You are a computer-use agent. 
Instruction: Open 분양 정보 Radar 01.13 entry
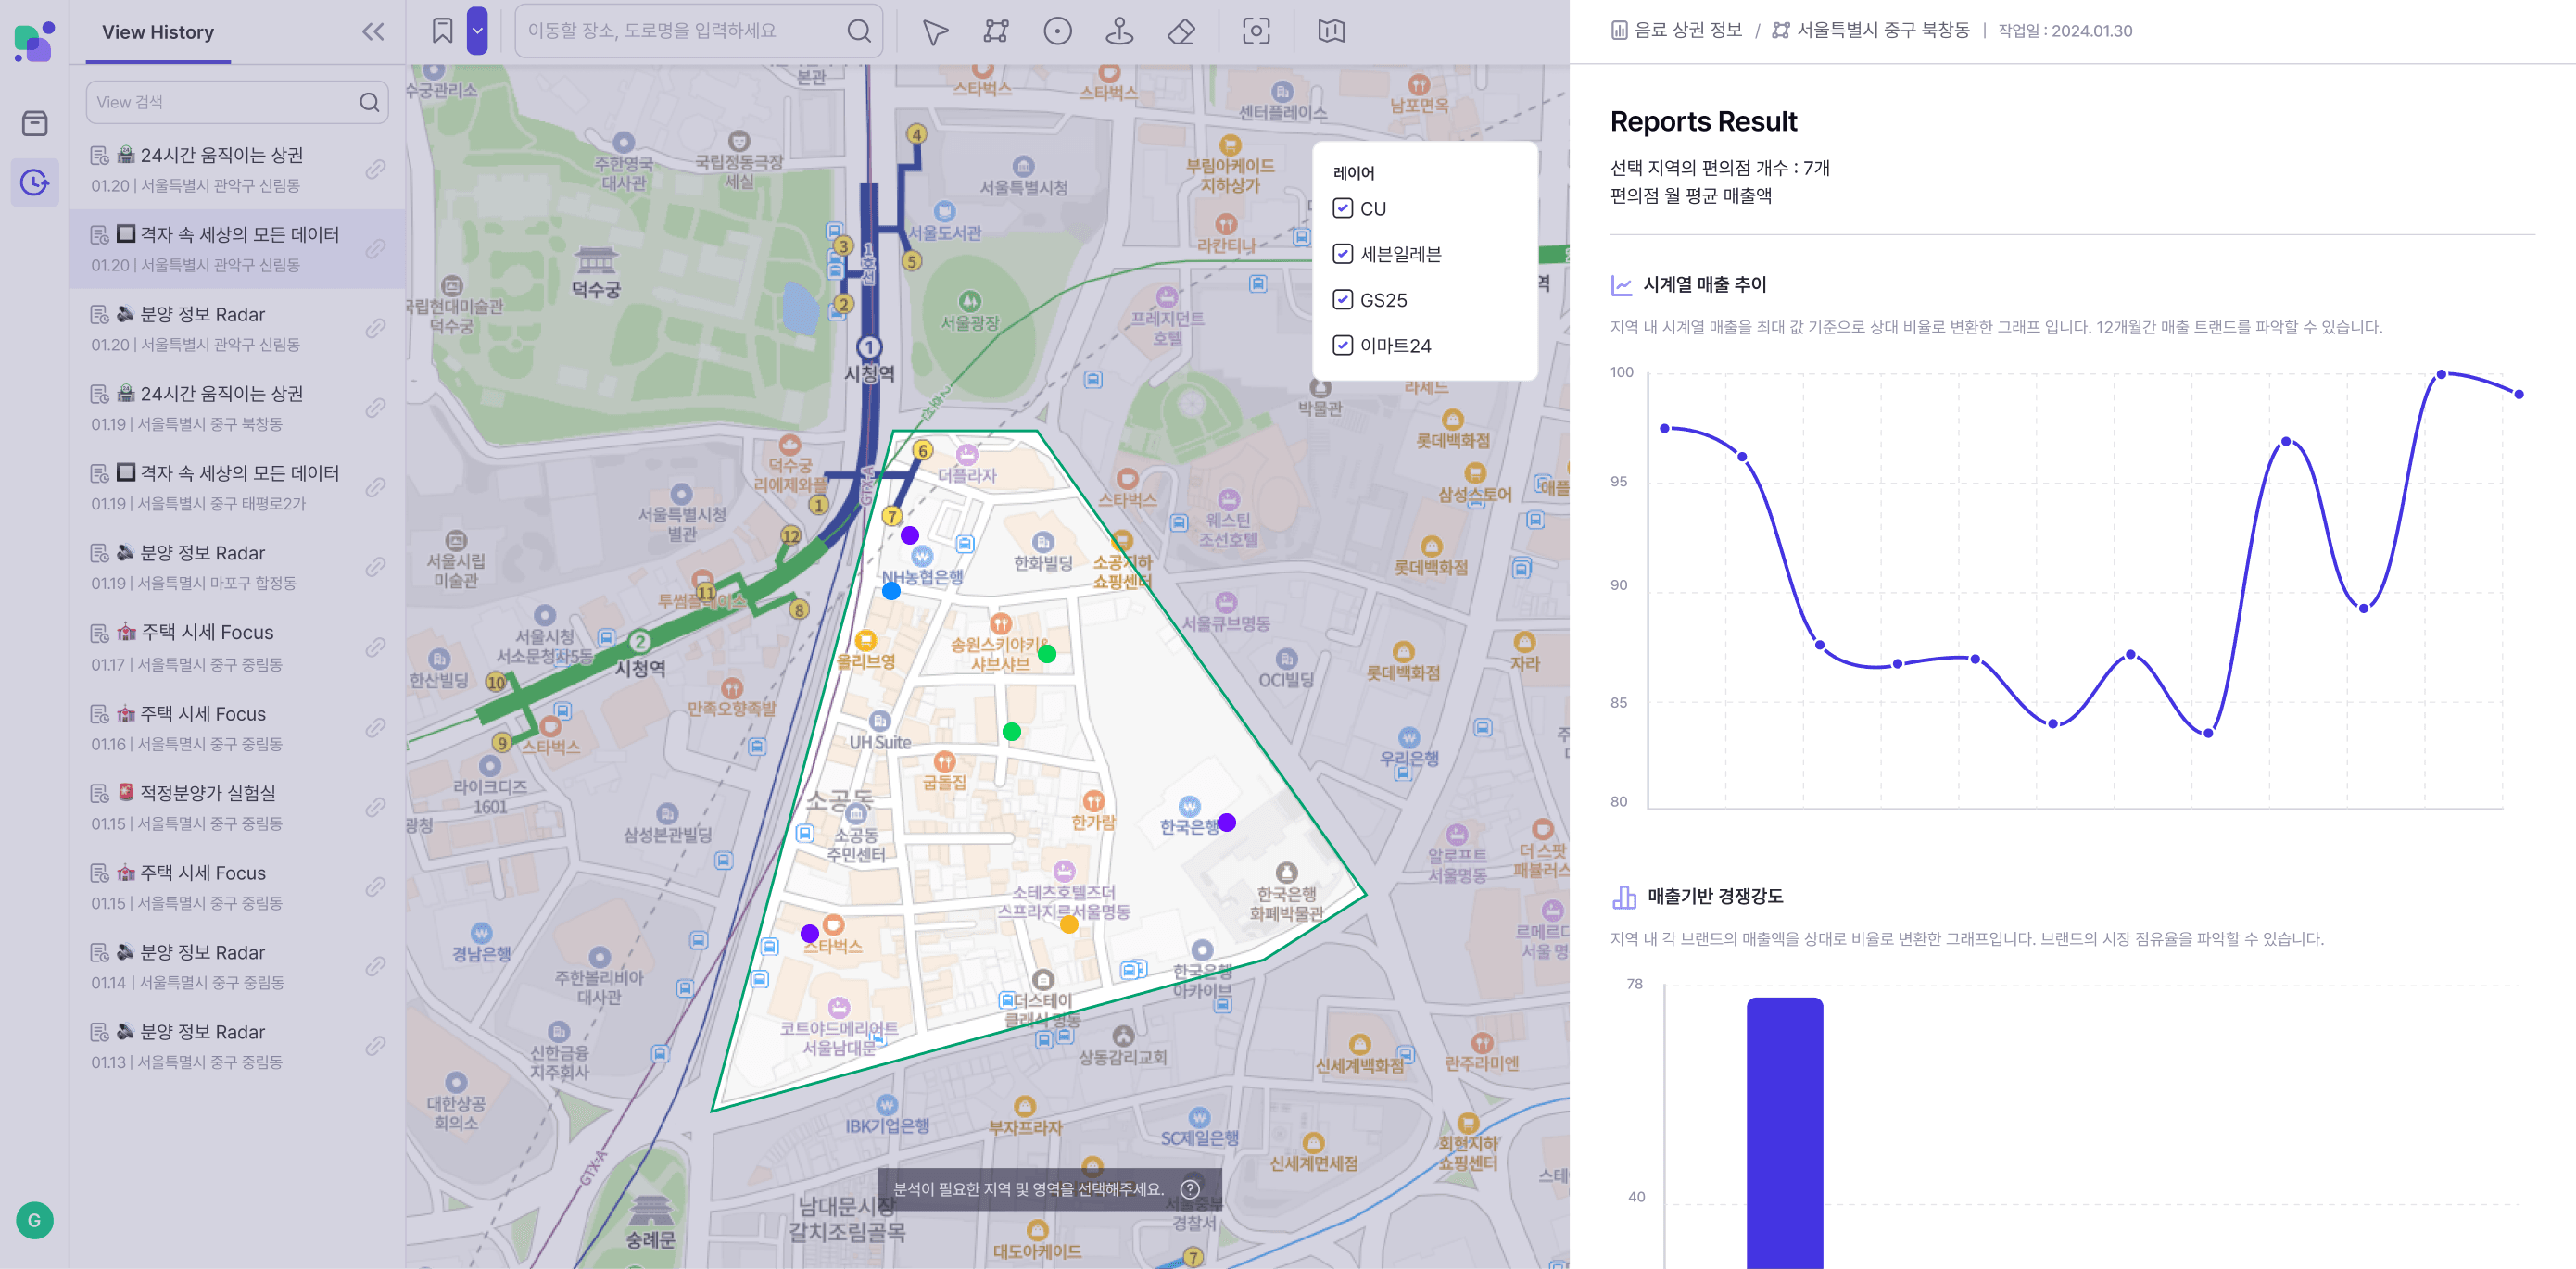[x=237, y=1046]
